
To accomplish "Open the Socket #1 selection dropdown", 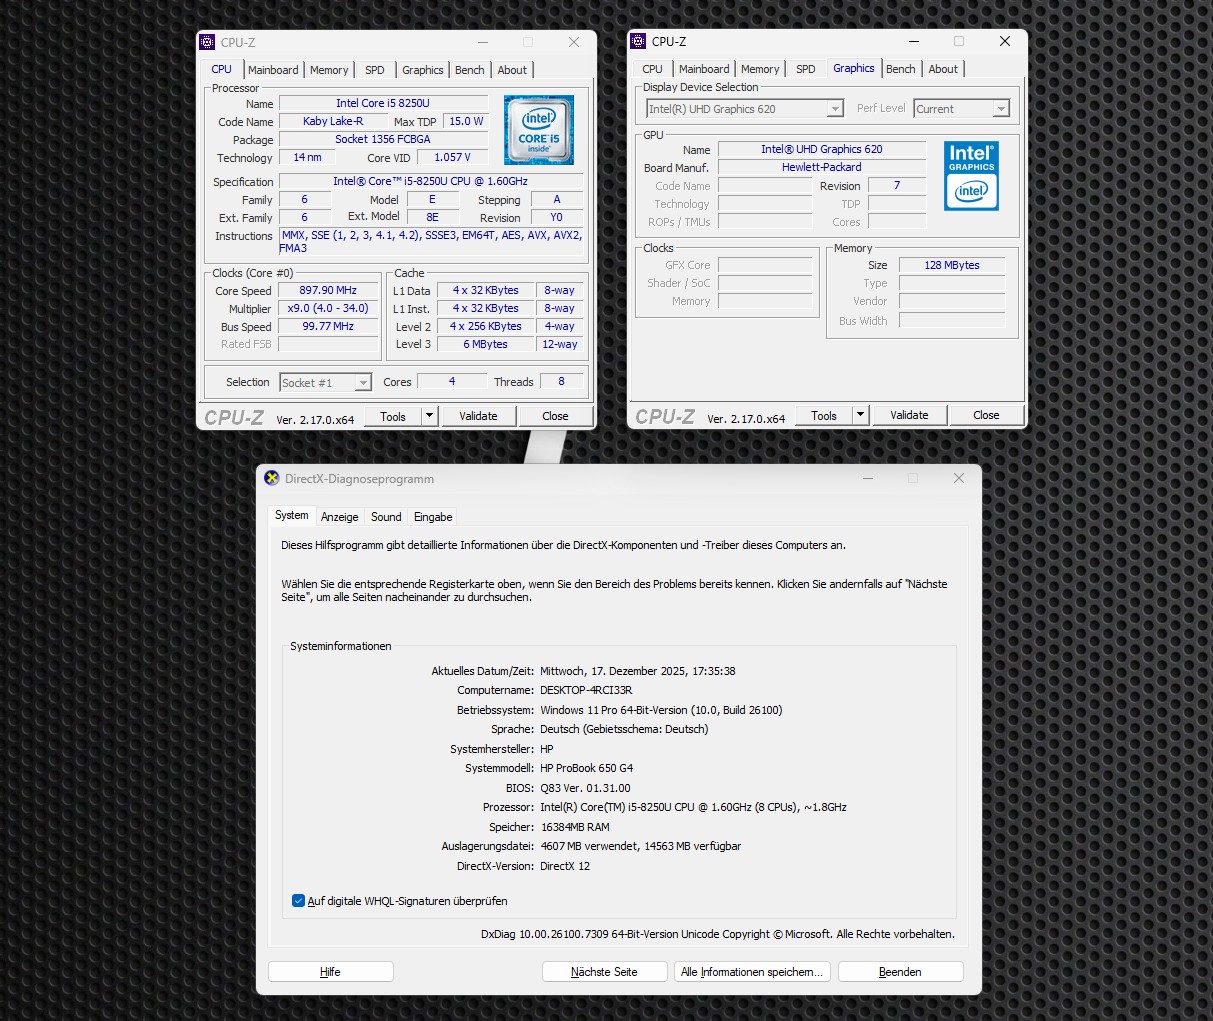I will point(363,383).
